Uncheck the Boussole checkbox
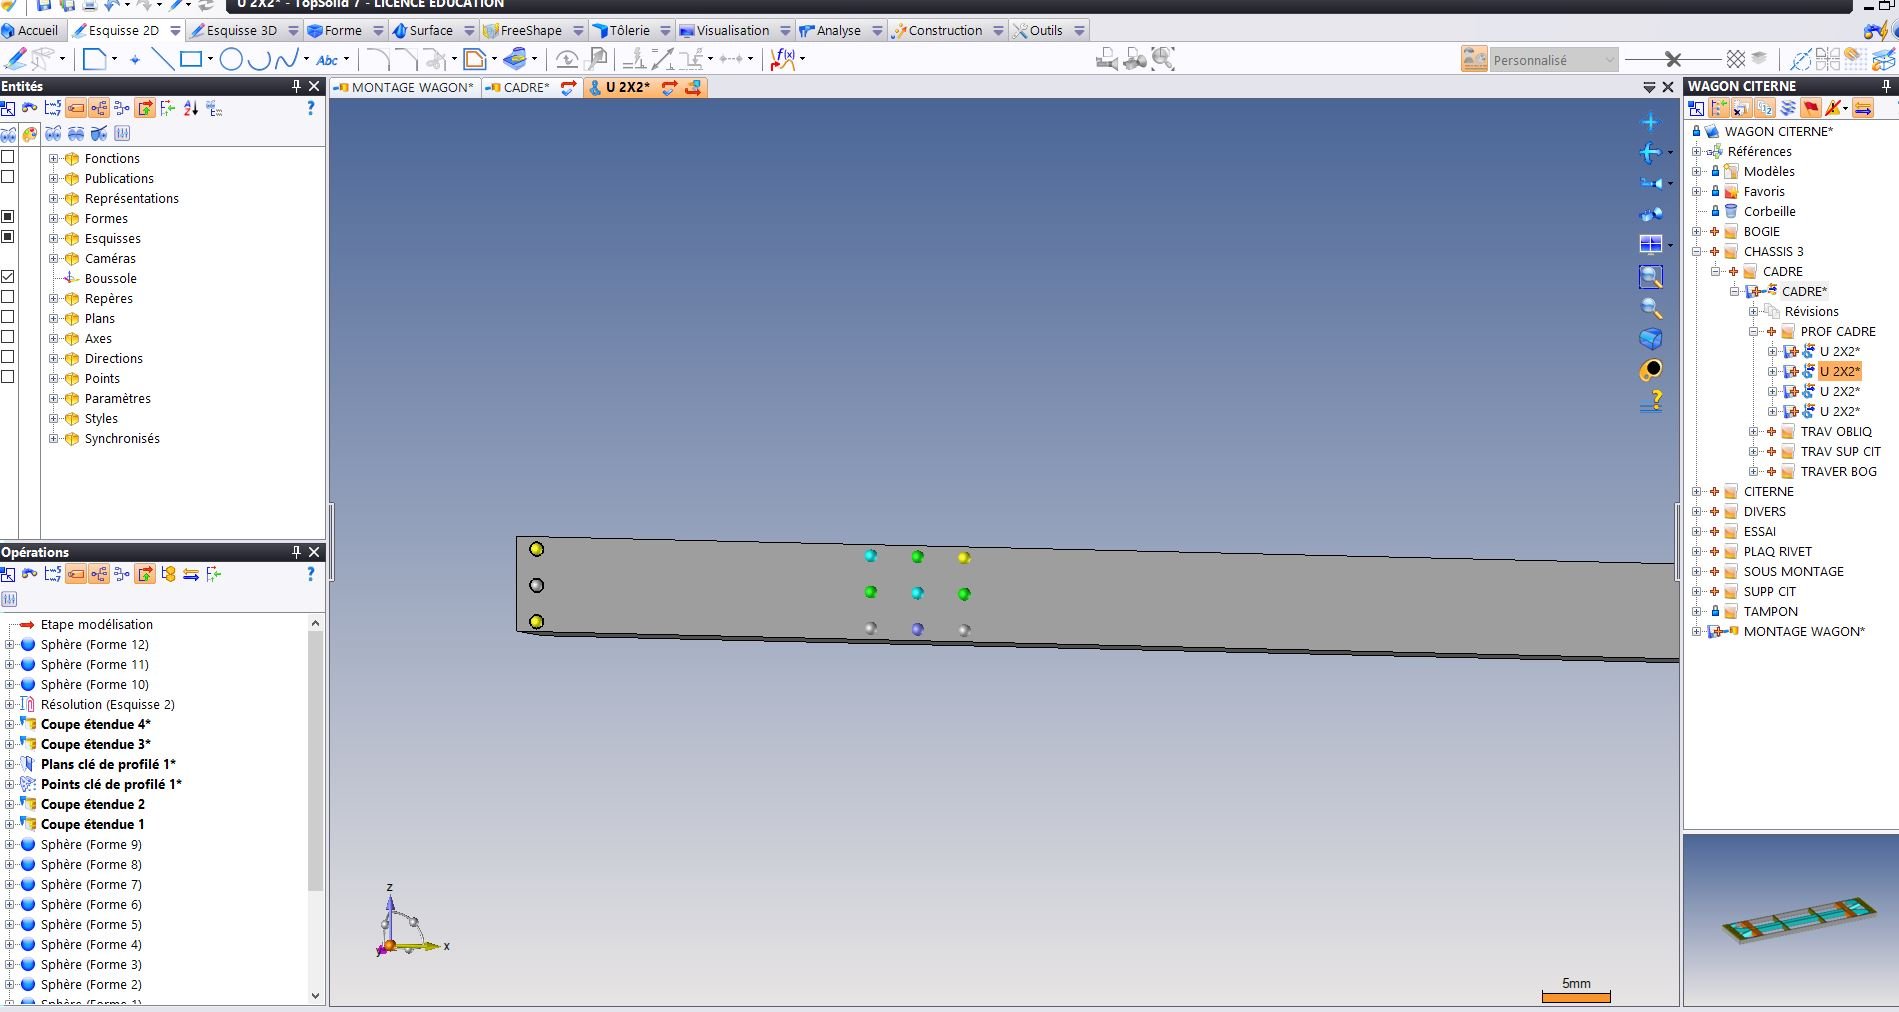Viewport: 1899px width, 1012px height. [x=8, y=277]
